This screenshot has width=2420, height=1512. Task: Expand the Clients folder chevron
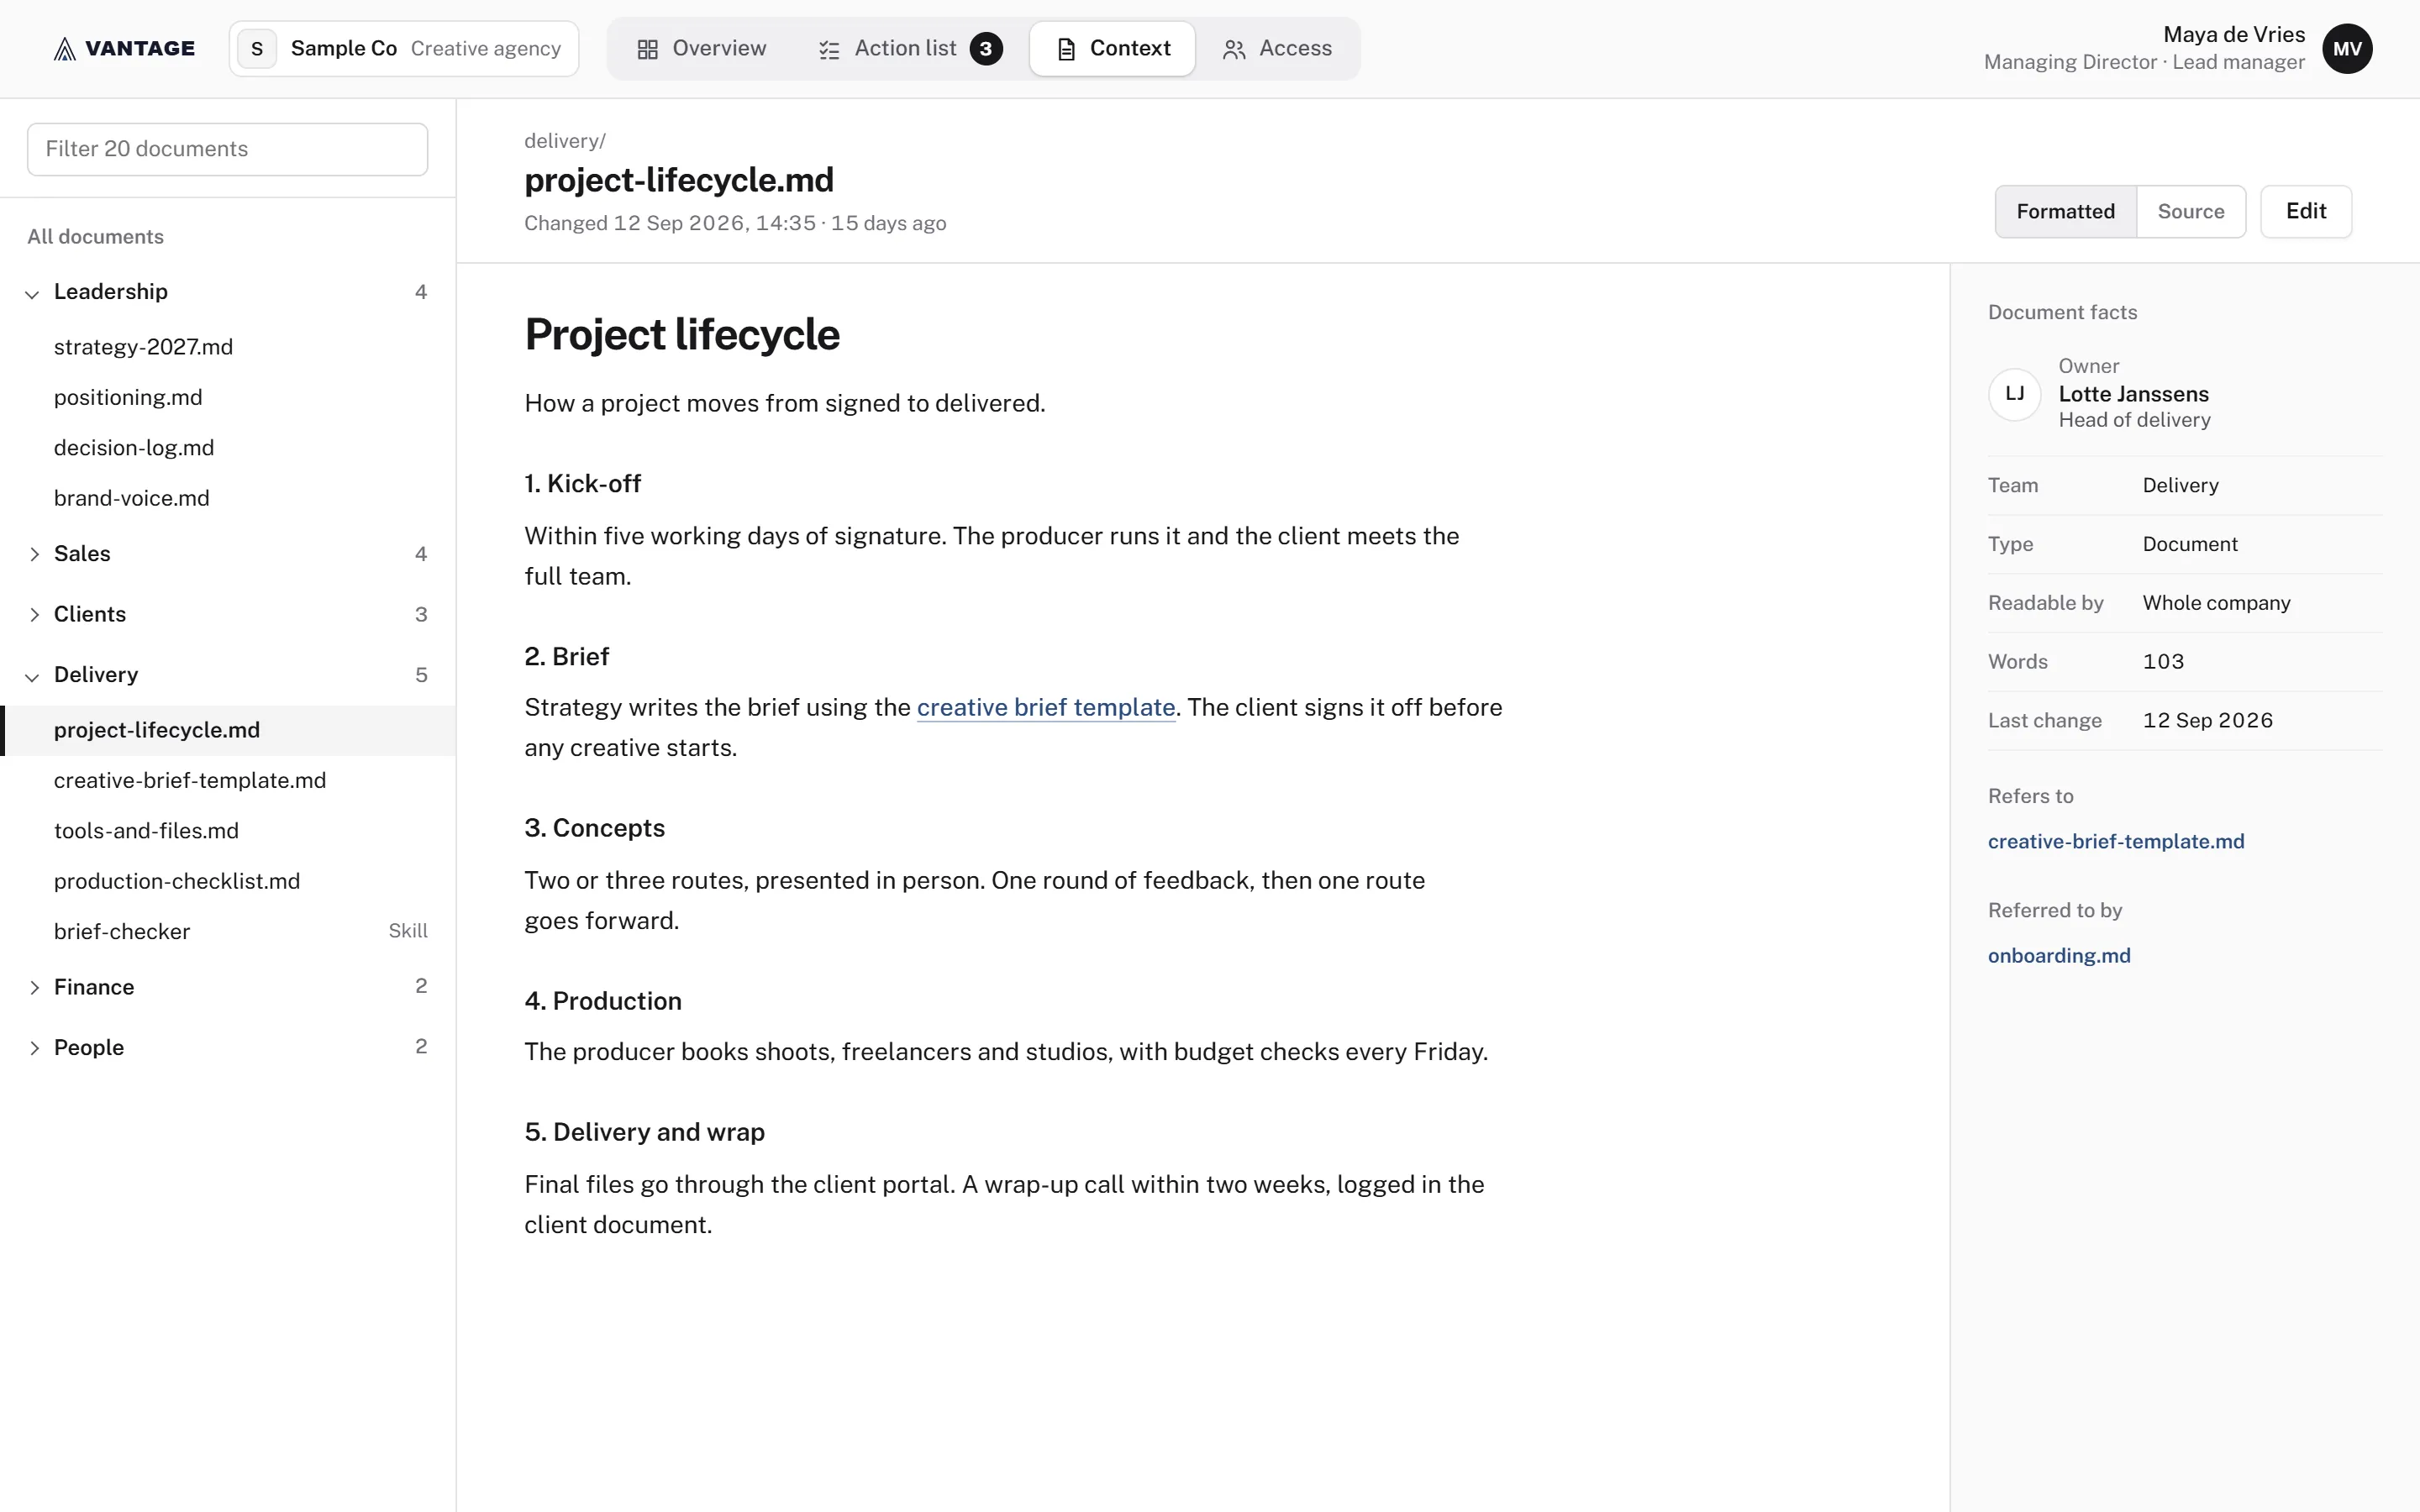[x=34, y=615]
